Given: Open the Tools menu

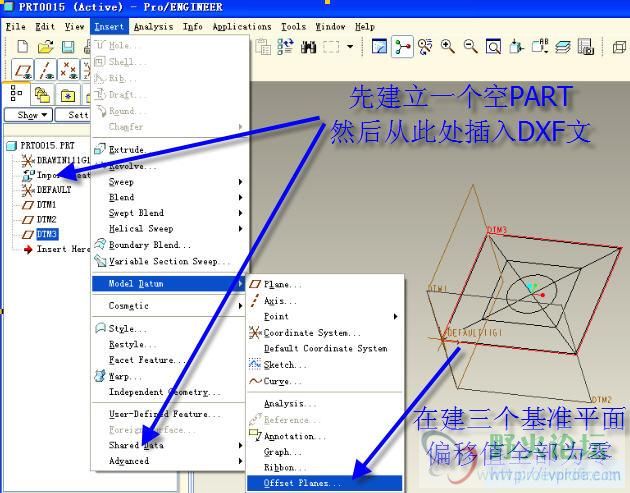Looking at the screenshot, I should point(293,27).
